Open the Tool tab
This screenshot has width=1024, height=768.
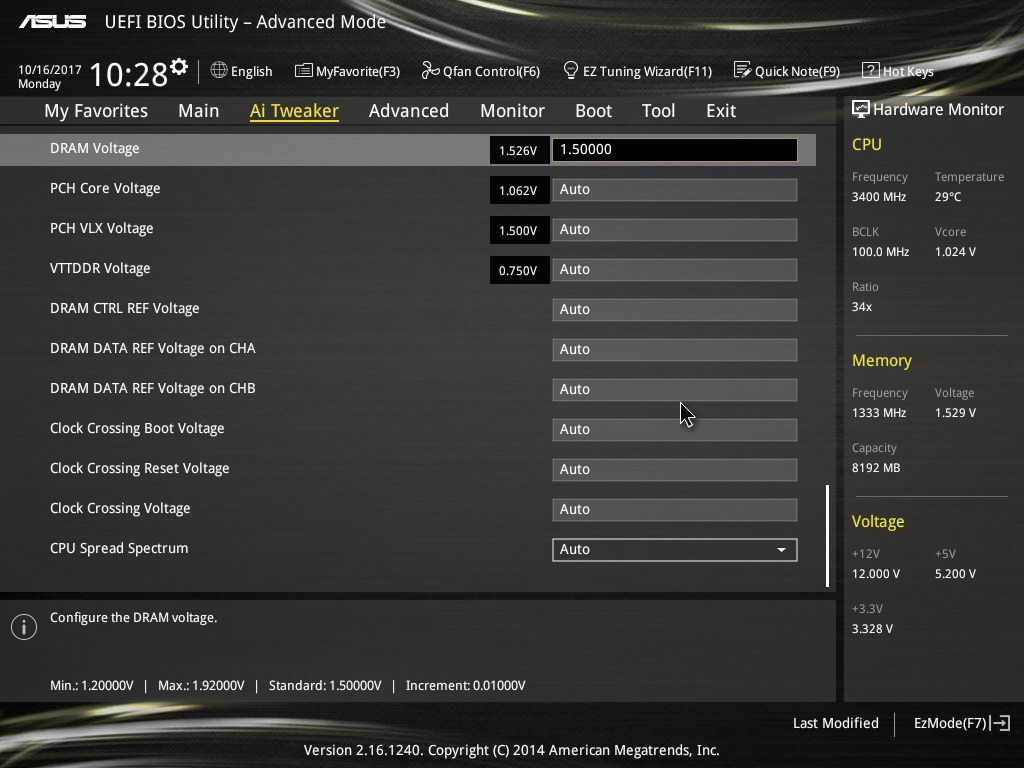658,111
